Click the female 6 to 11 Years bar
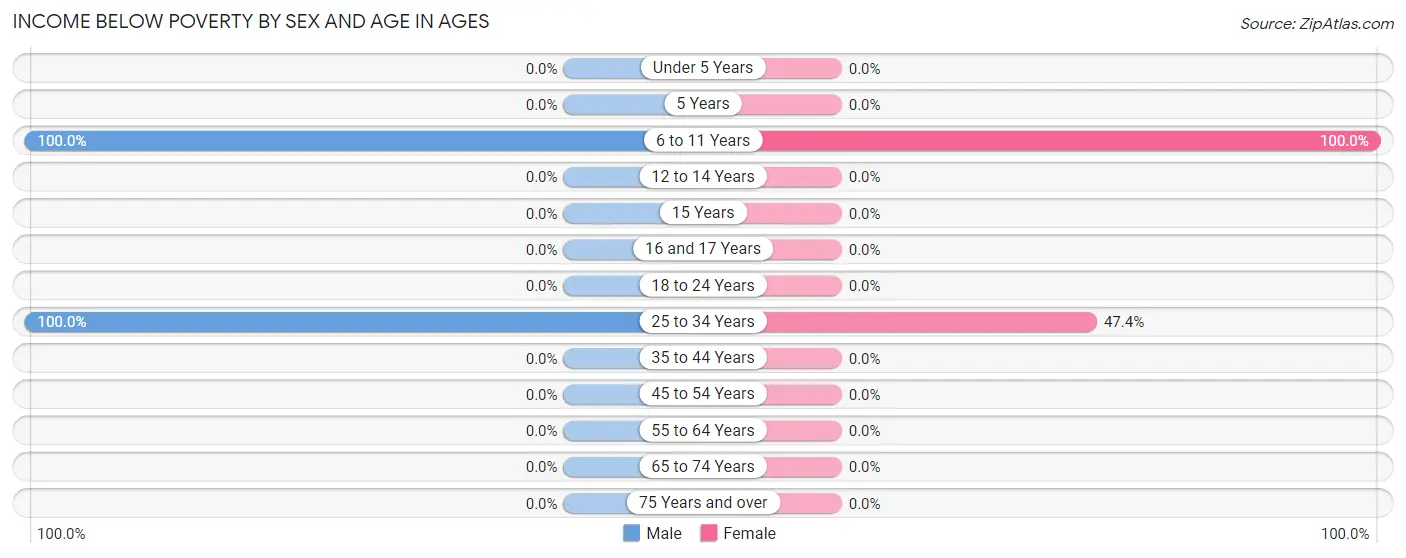1406x558 pixels. [x=1070, y=141]
